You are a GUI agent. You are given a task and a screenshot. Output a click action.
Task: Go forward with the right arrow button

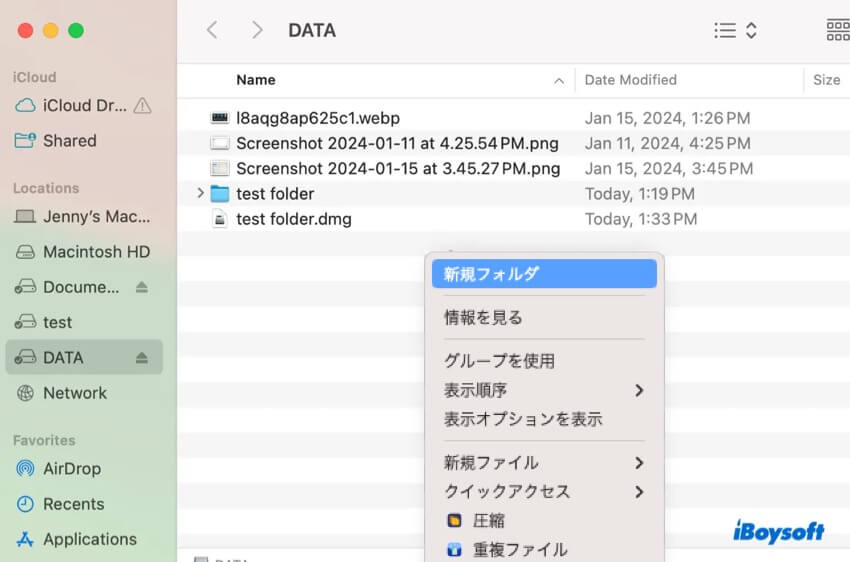click(x=257, y=30)
